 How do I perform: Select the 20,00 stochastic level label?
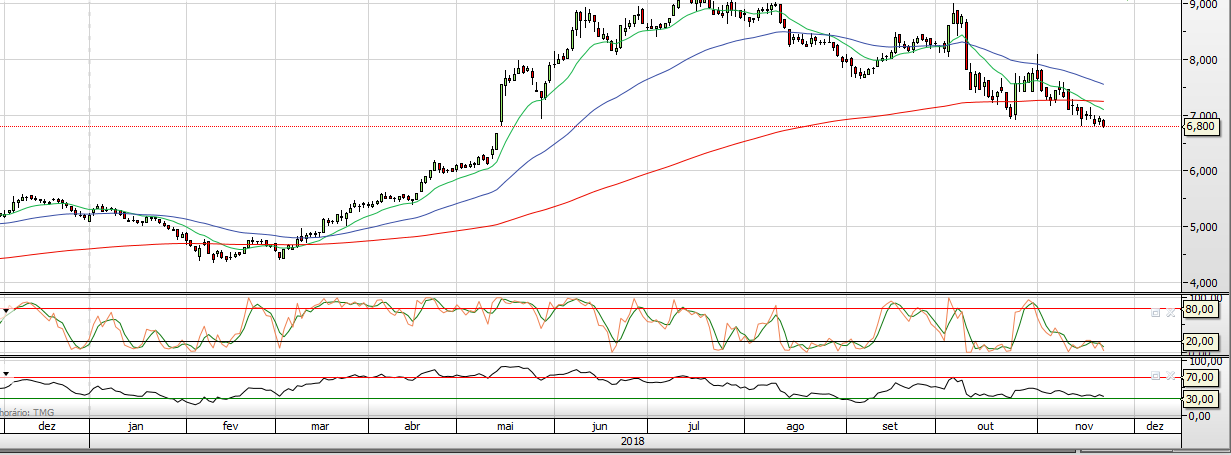(1200, 341)
